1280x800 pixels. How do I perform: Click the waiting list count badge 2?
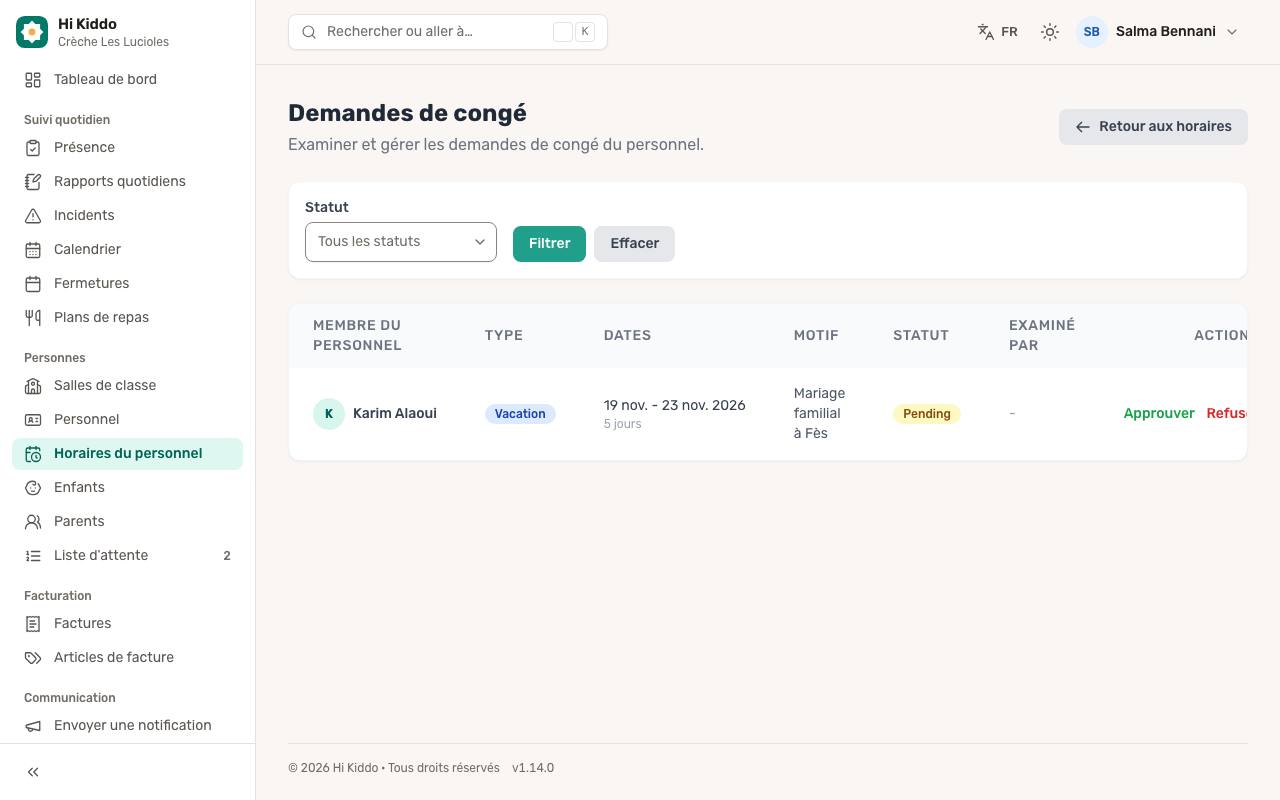click(x=227, y=556)
